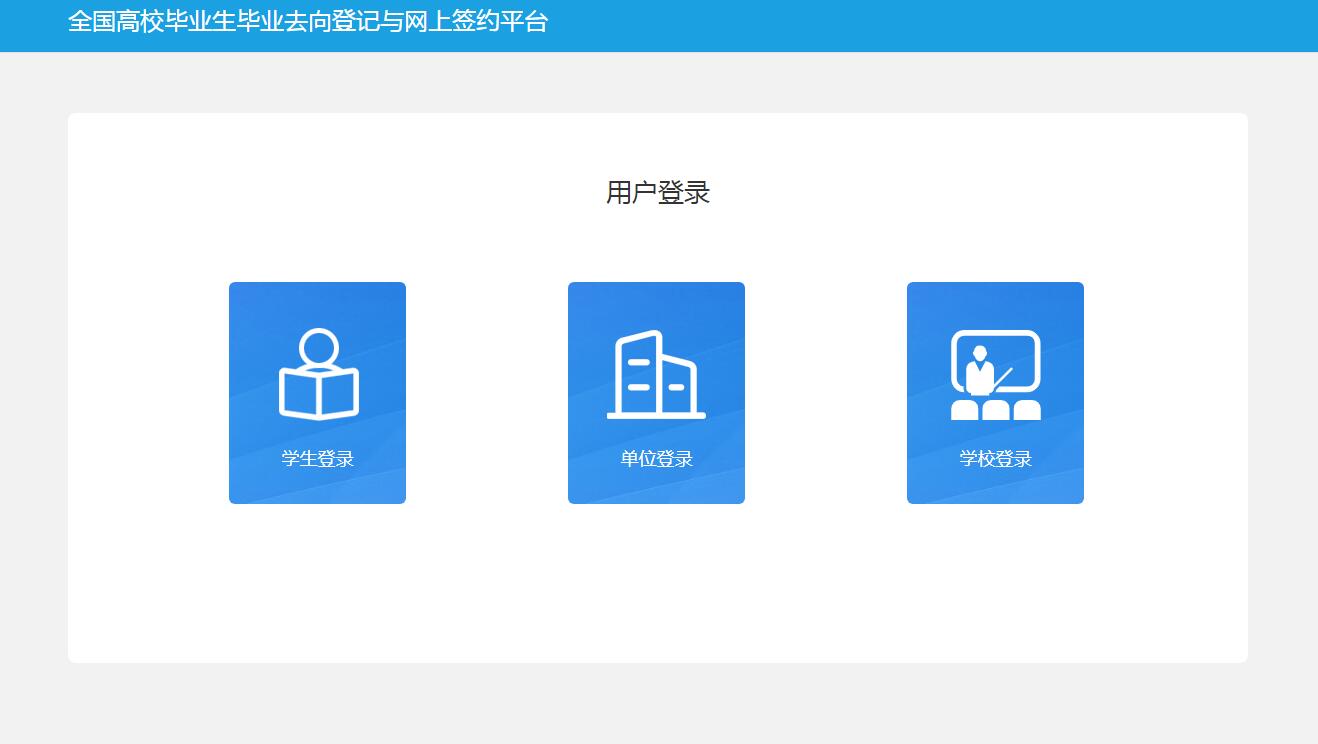
Task: Click the round head of the student icon
Action: (x=318, y=348)
